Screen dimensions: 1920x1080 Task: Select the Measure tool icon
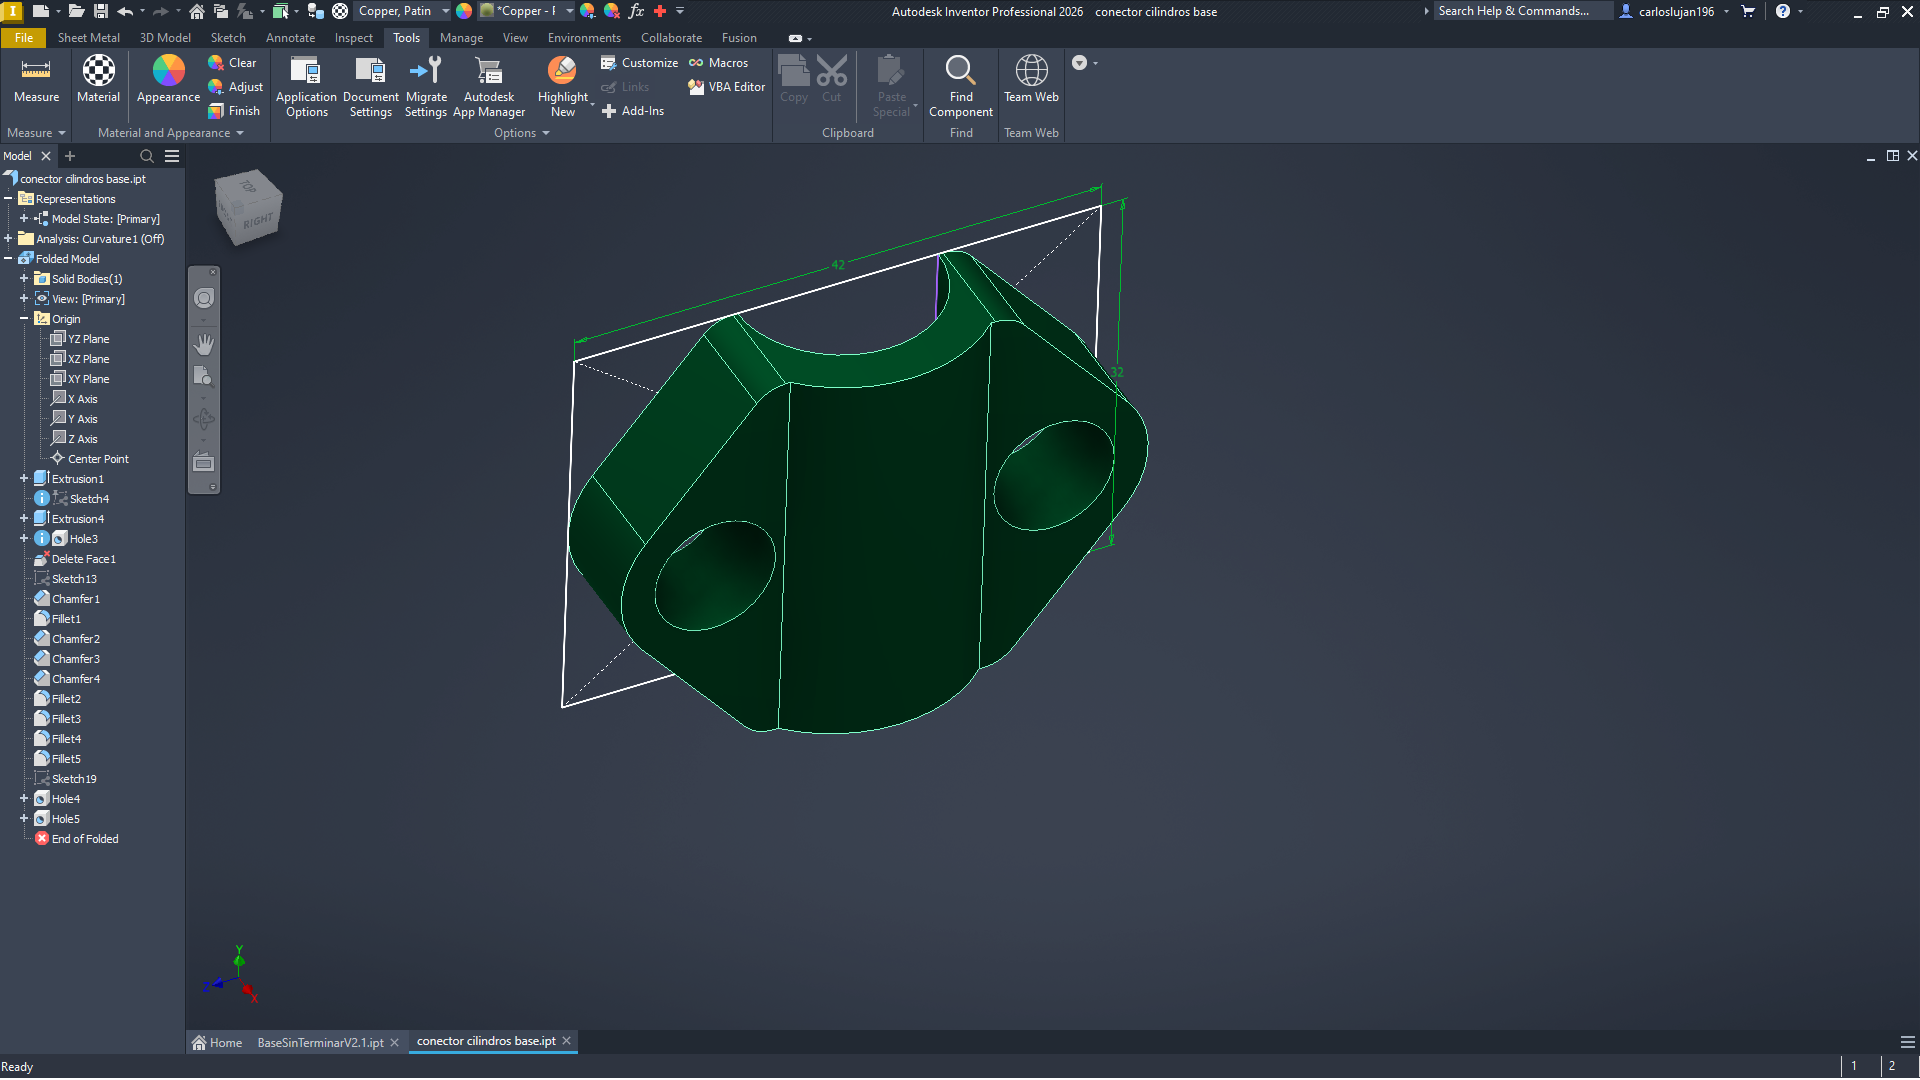click(36, 71)
